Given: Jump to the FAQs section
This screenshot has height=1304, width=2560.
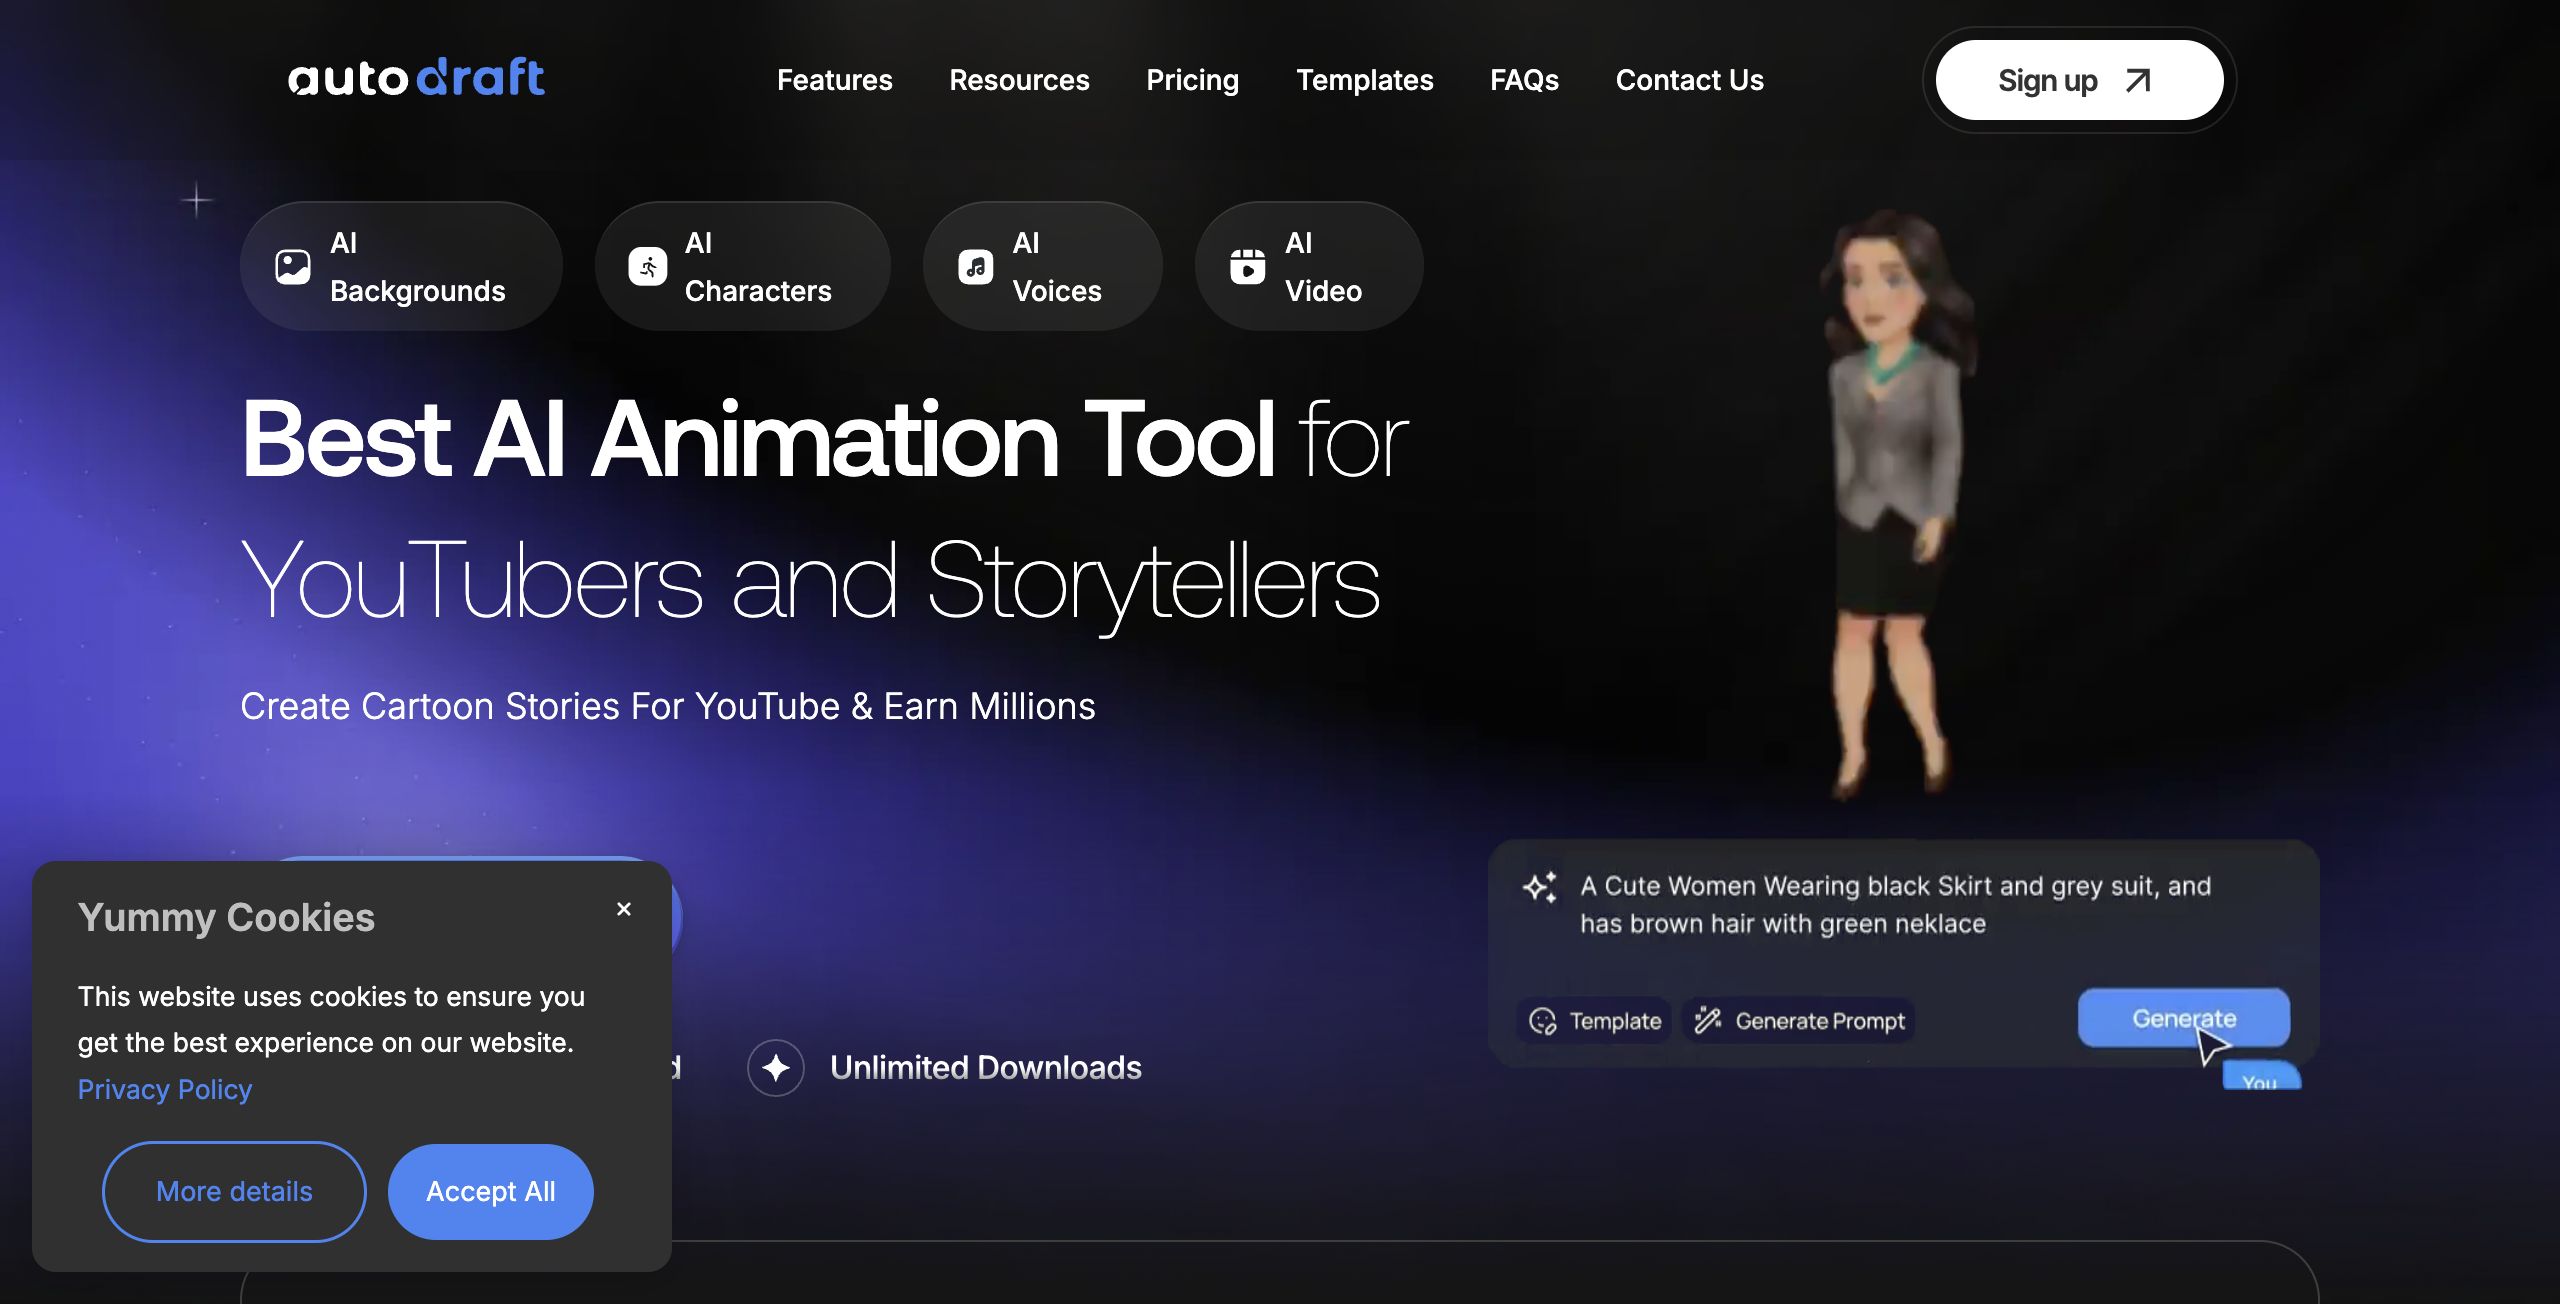Looking at the screenshot, I should (1524, 80).
